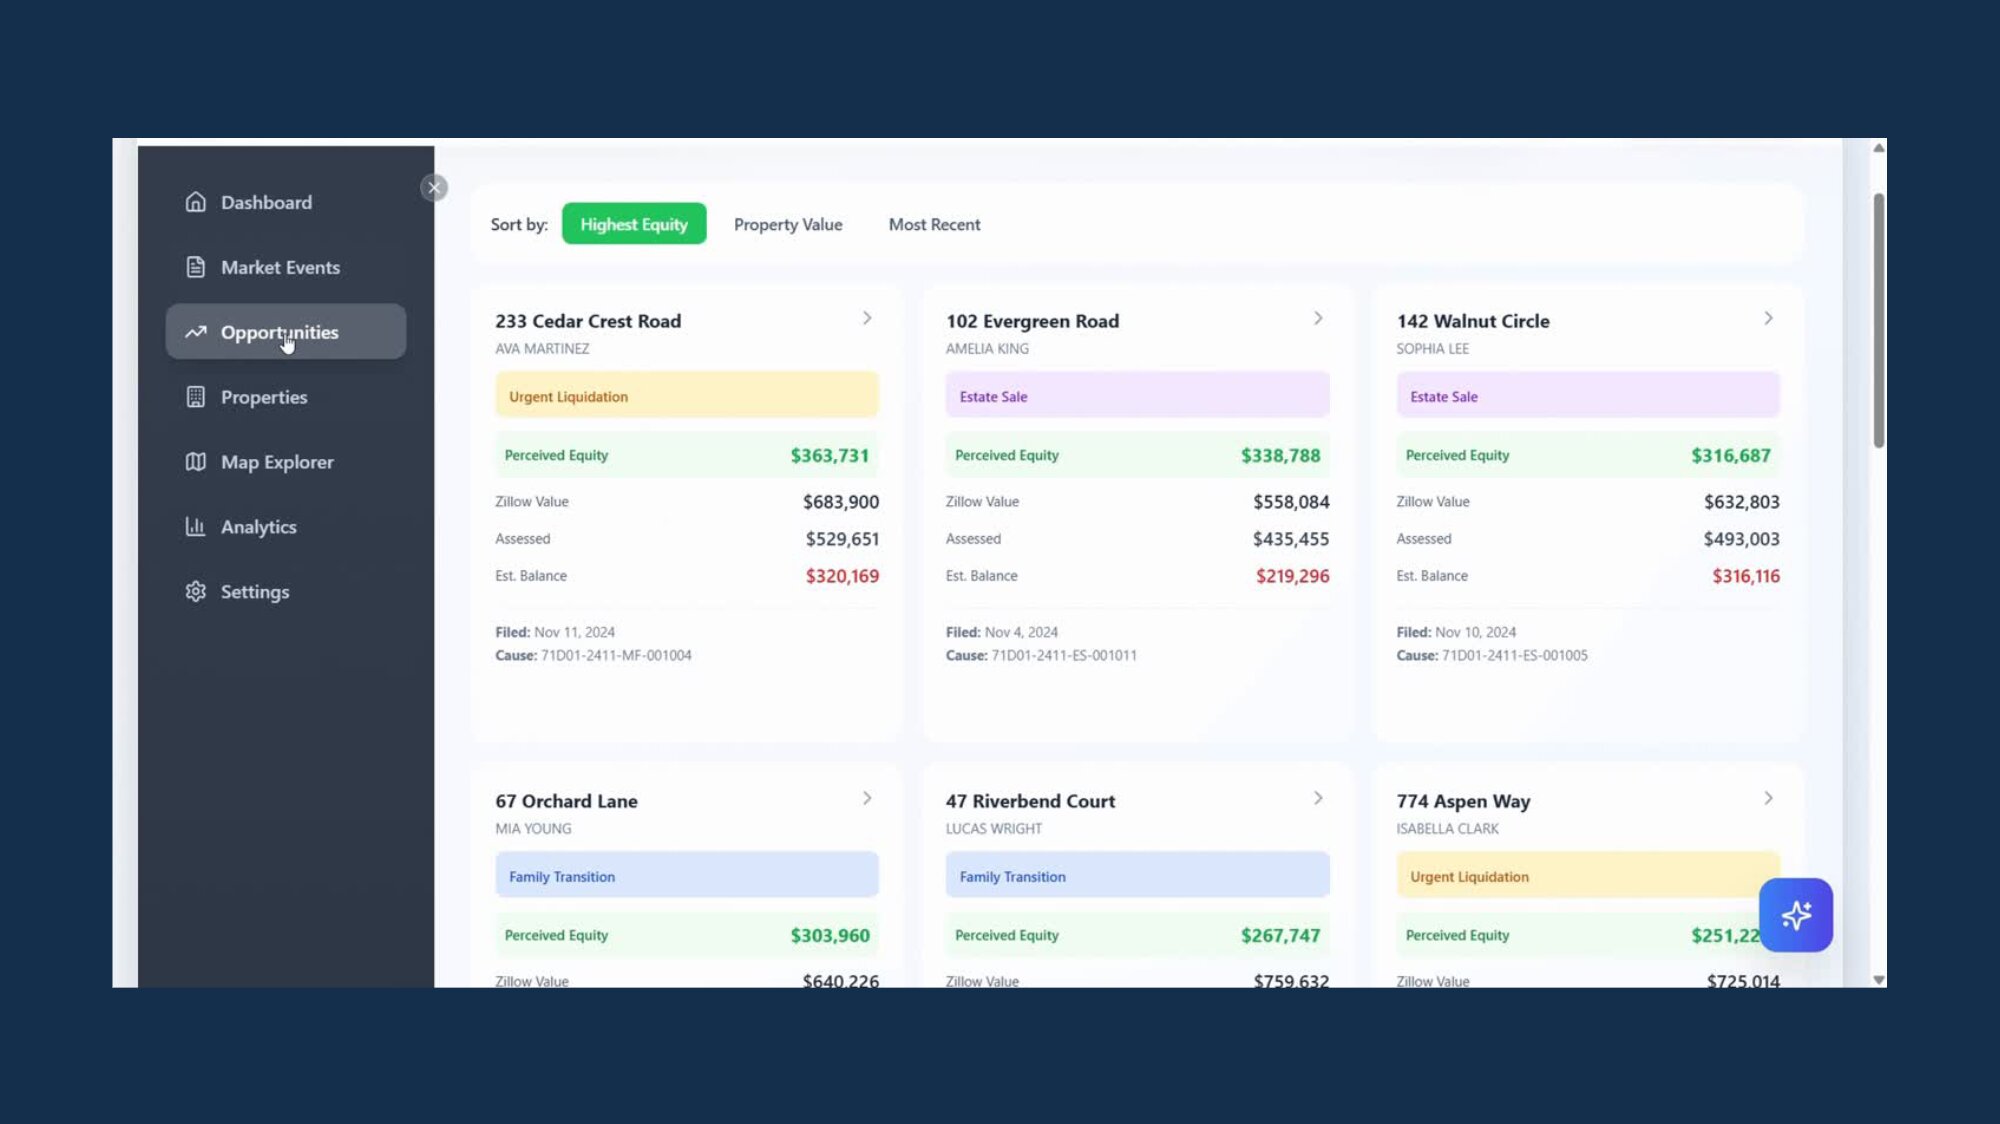Open Settings from the sidebar
Viewport: 2000px width, 1124px height.
pyautogui.click(x=286, y=592)
